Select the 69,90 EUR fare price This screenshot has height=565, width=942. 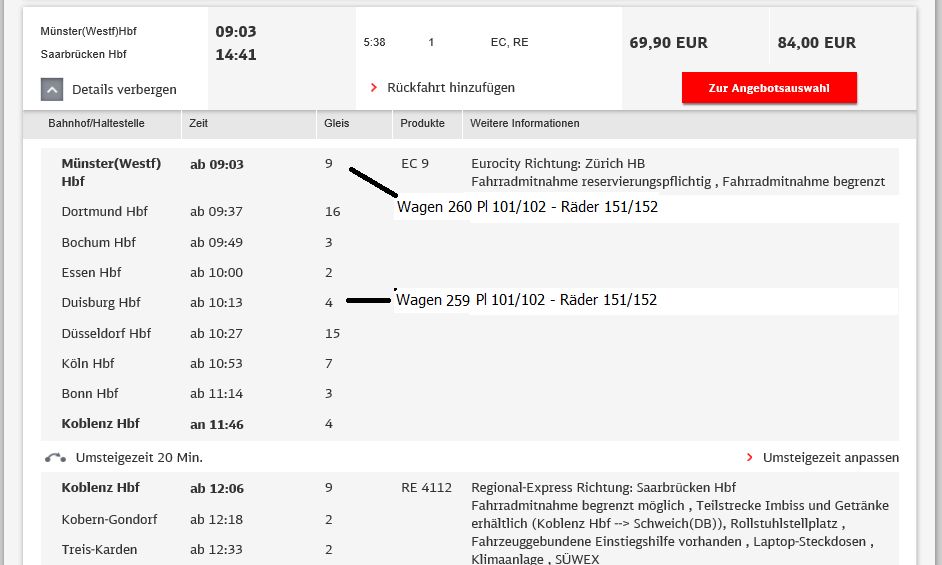[668, 43]
